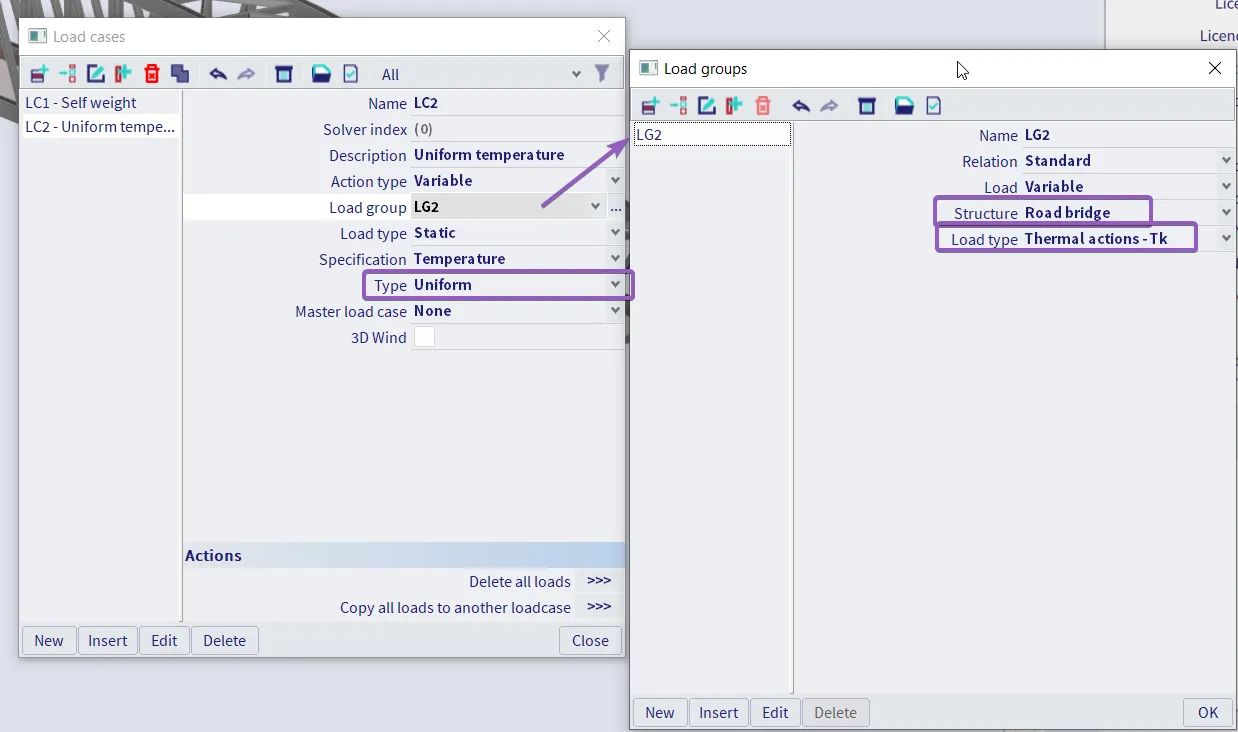Click the filter funnel icon in Load cases
Image resolution: width=1238 pixels, height=732 pixels.
(602, 73)
